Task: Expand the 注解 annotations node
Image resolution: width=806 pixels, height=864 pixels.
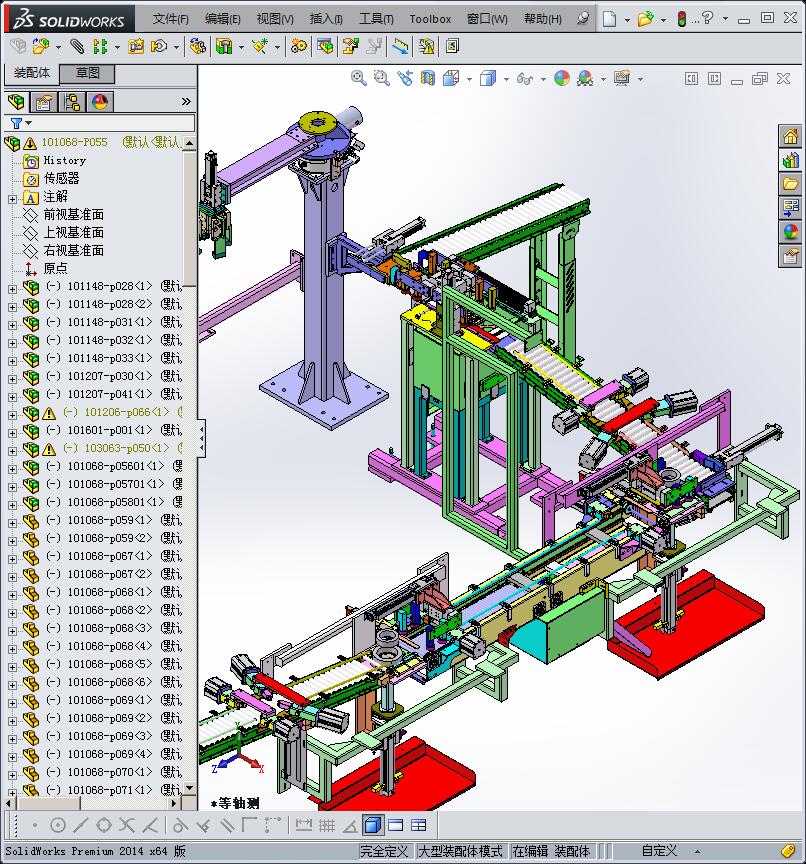Action: 12,199
